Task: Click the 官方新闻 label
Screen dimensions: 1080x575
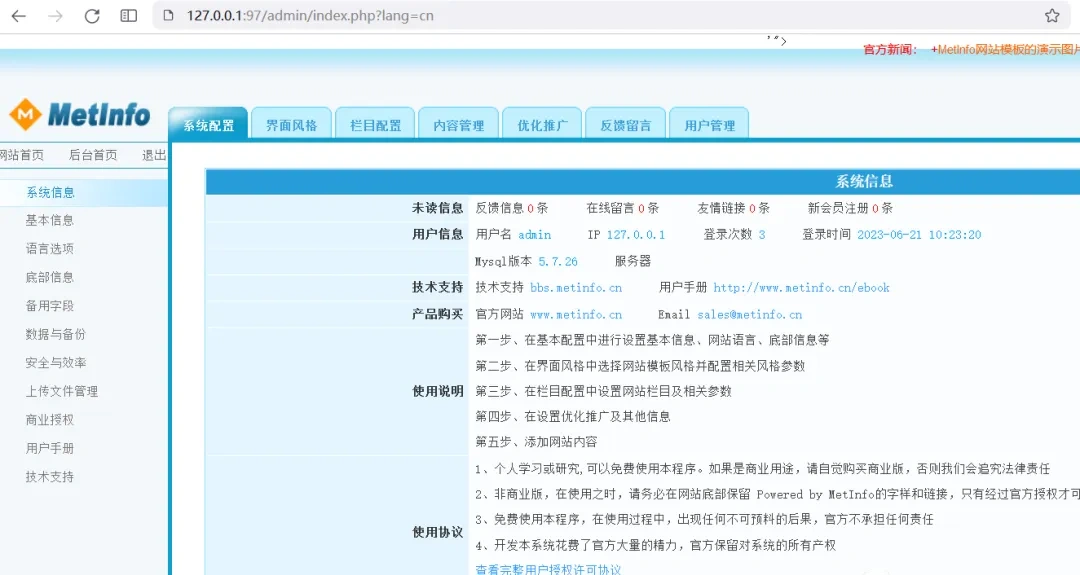Action: pyautogui.click(x=891, y=50)
